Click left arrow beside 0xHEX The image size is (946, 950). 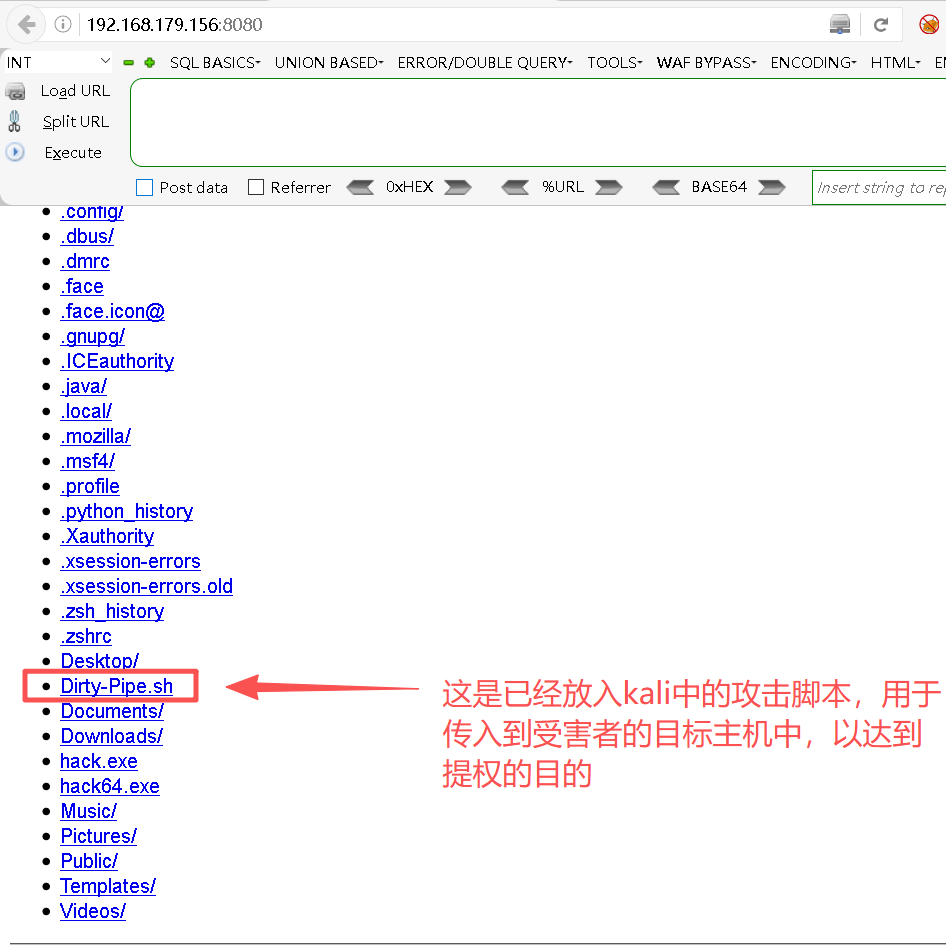tap(361, 187)
